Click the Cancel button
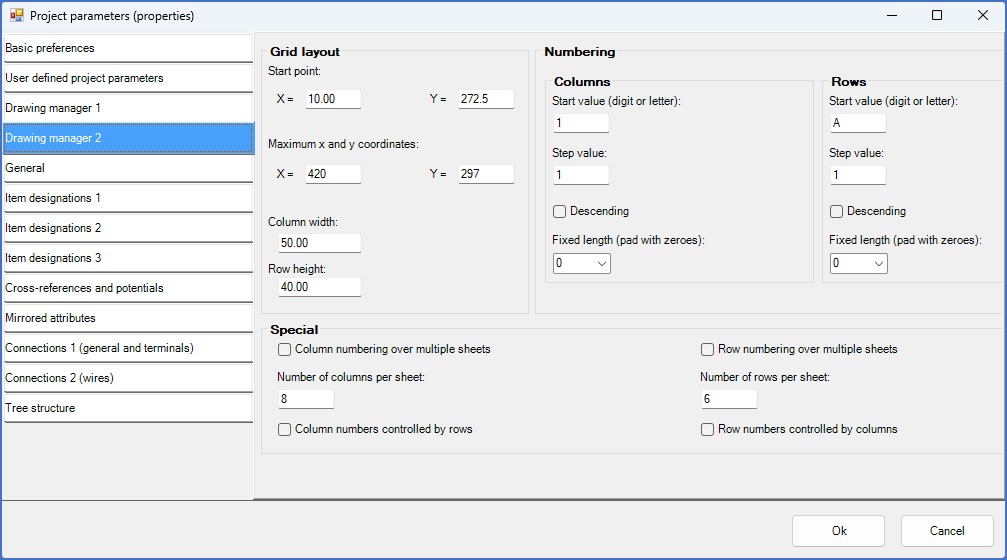Viewport: 1007px width, 560px height. click(947, 531)
